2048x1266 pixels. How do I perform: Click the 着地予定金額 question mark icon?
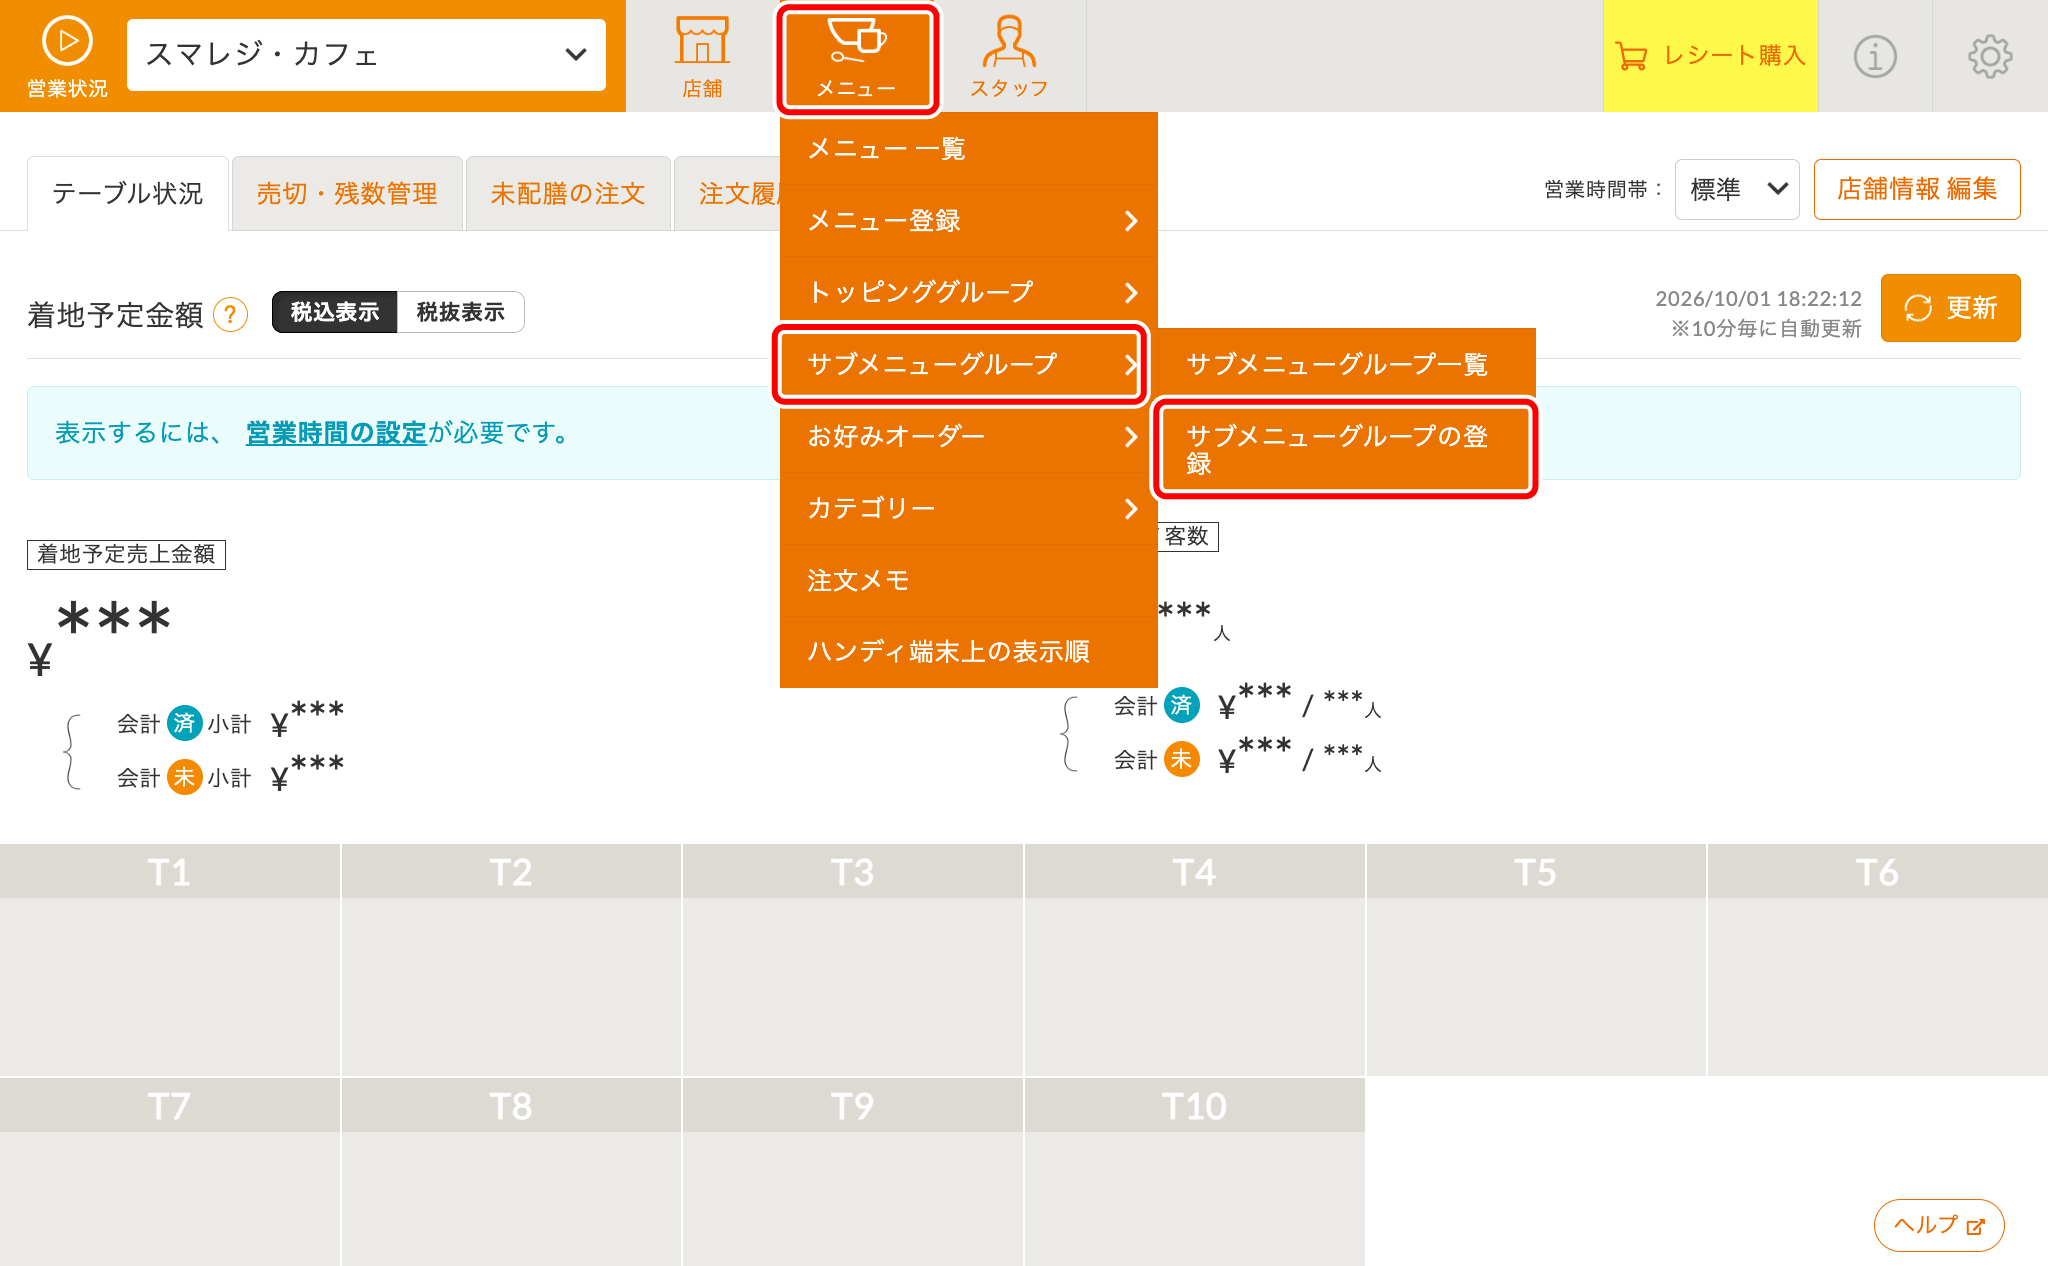pos(231,315)
